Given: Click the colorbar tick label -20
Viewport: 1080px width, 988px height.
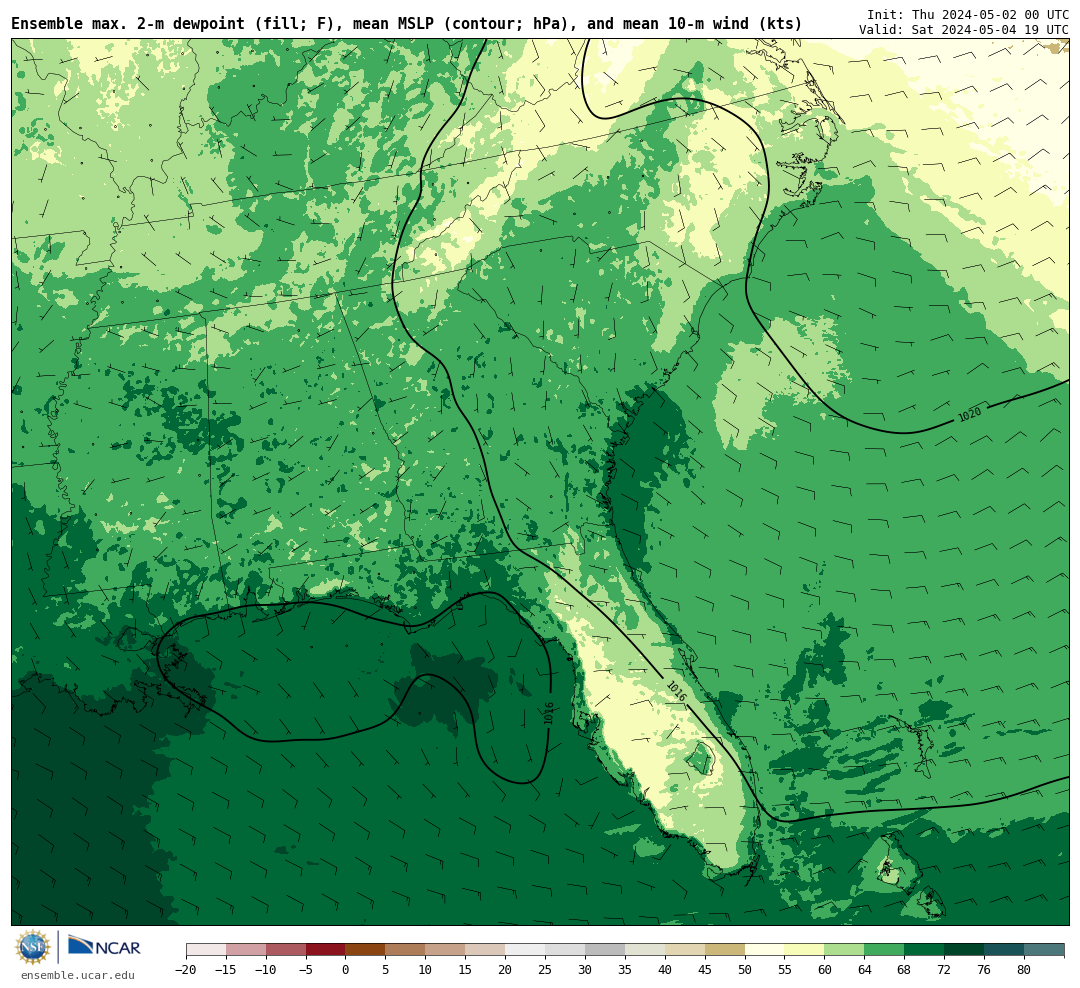Looking at the screenshot, I should coord(186,970).
